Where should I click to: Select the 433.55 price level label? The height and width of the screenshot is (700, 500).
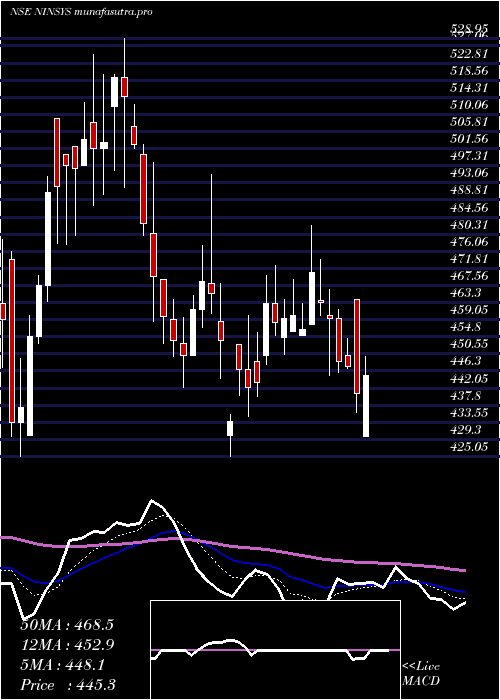click(x=468, y=412)
